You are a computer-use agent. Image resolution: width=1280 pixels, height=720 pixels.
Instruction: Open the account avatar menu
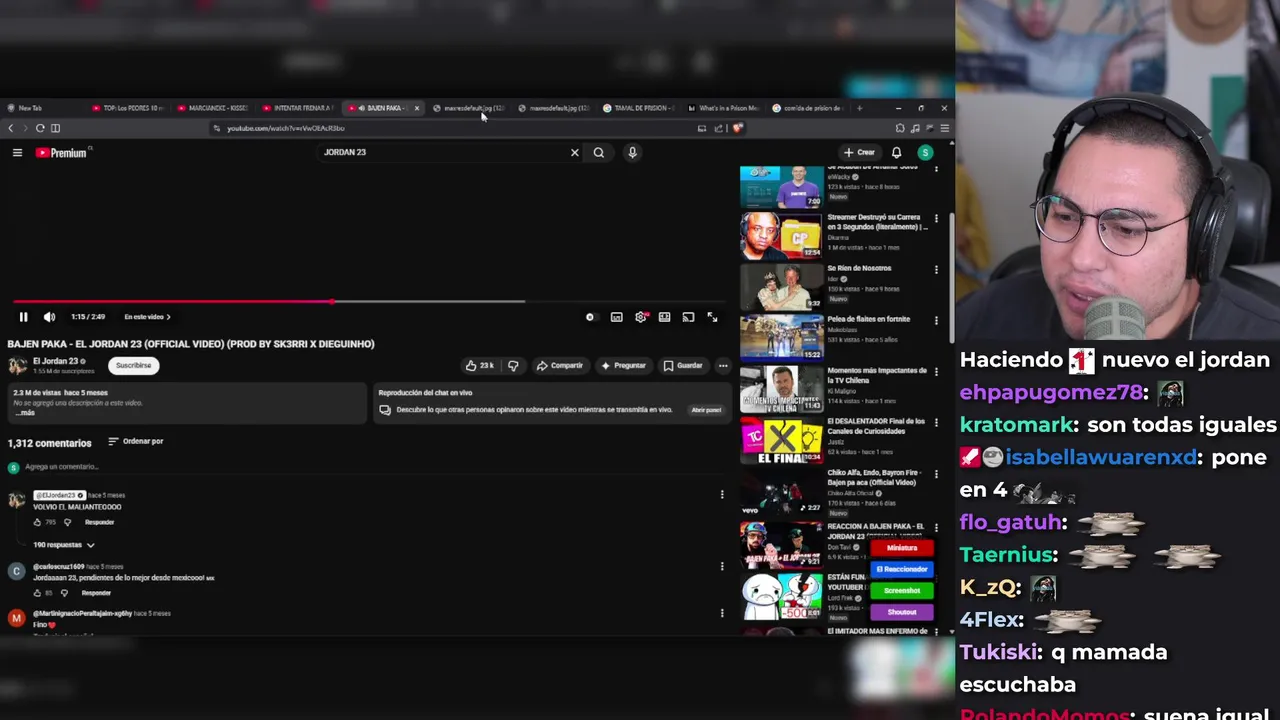click(x=925, y=153)
